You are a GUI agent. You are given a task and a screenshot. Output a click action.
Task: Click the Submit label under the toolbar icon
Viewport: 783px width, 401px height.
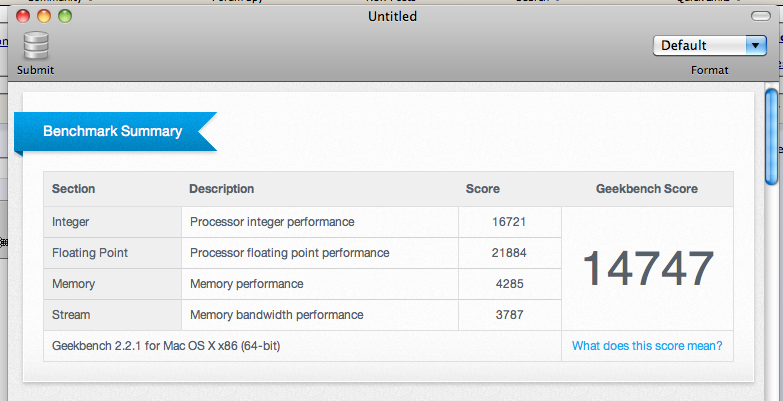point(36,70)
